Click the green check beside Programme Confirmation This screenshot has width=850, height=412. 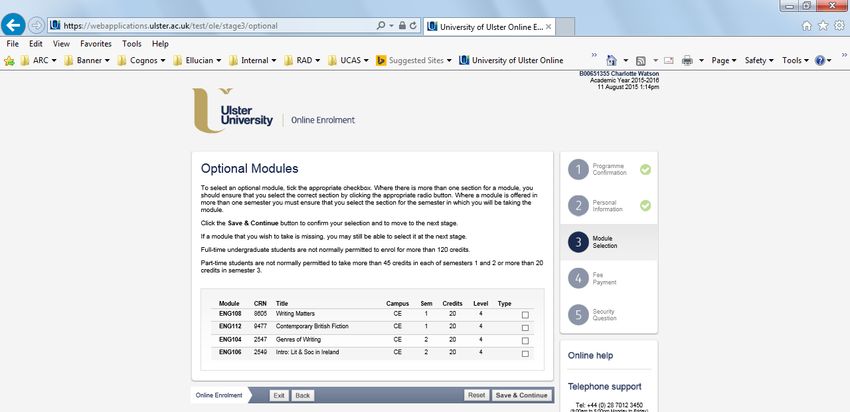pyautogui.click(x=645, y=169)
